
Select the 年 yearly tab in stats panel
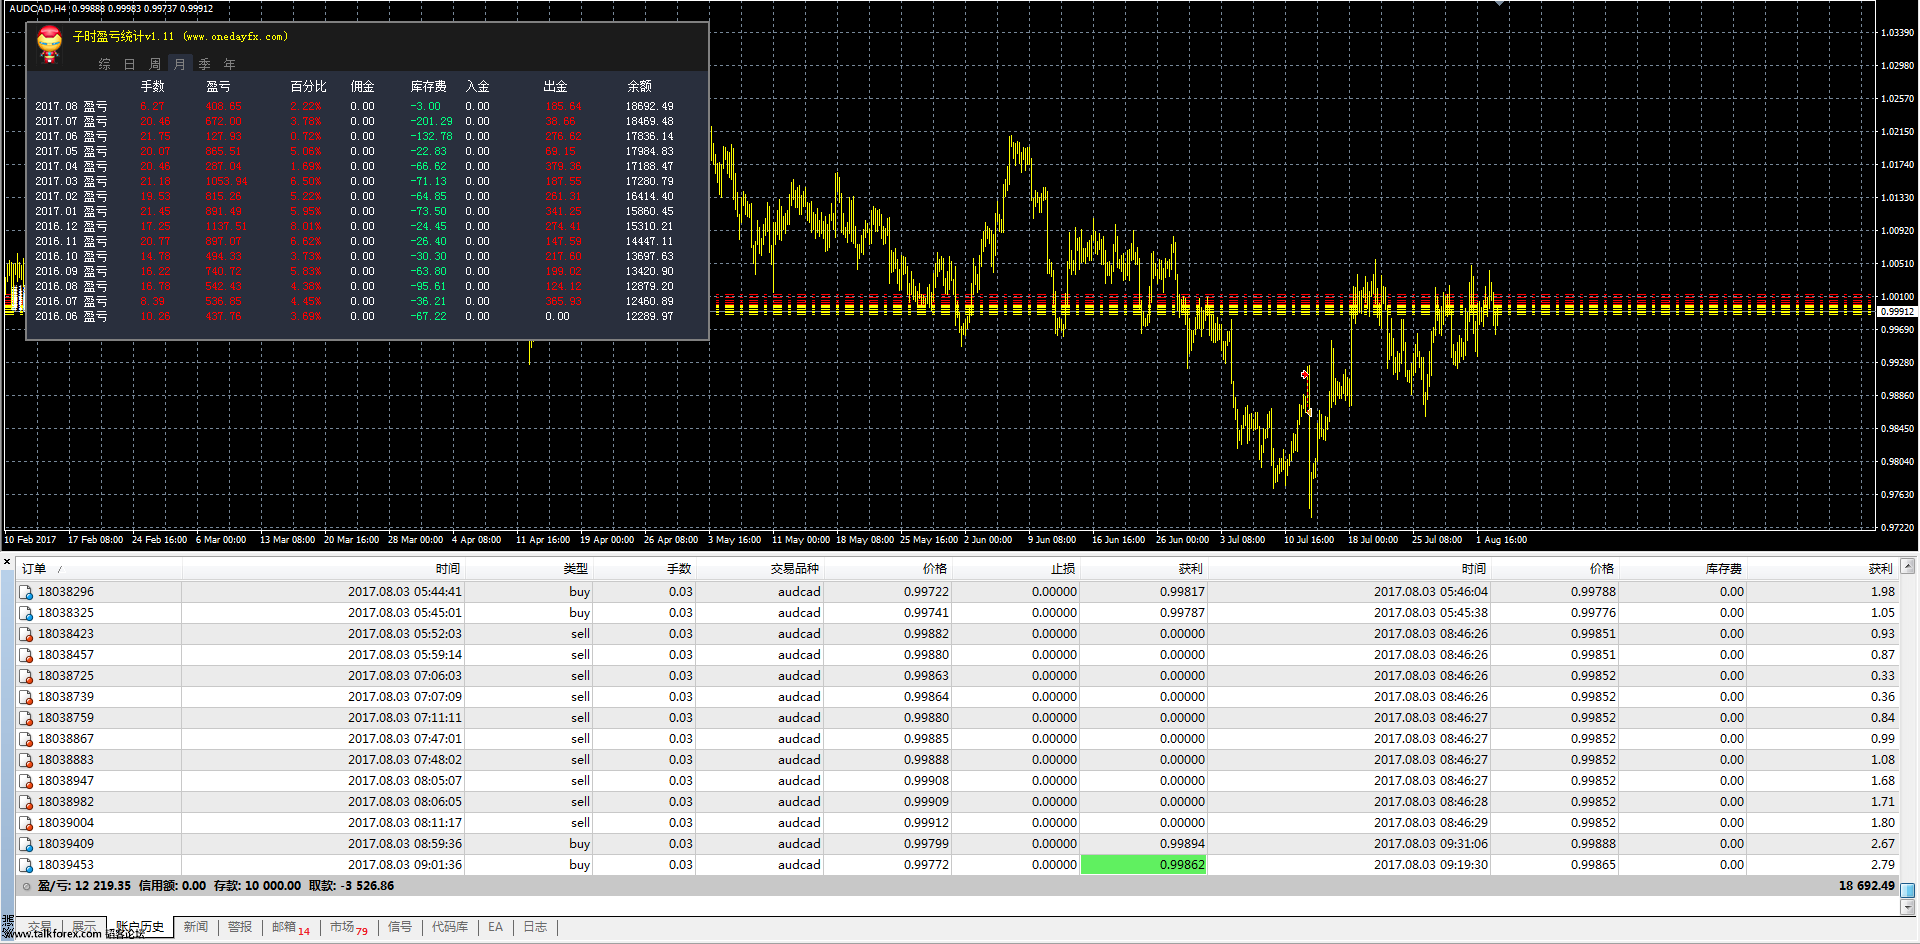(x=230, y=64)
